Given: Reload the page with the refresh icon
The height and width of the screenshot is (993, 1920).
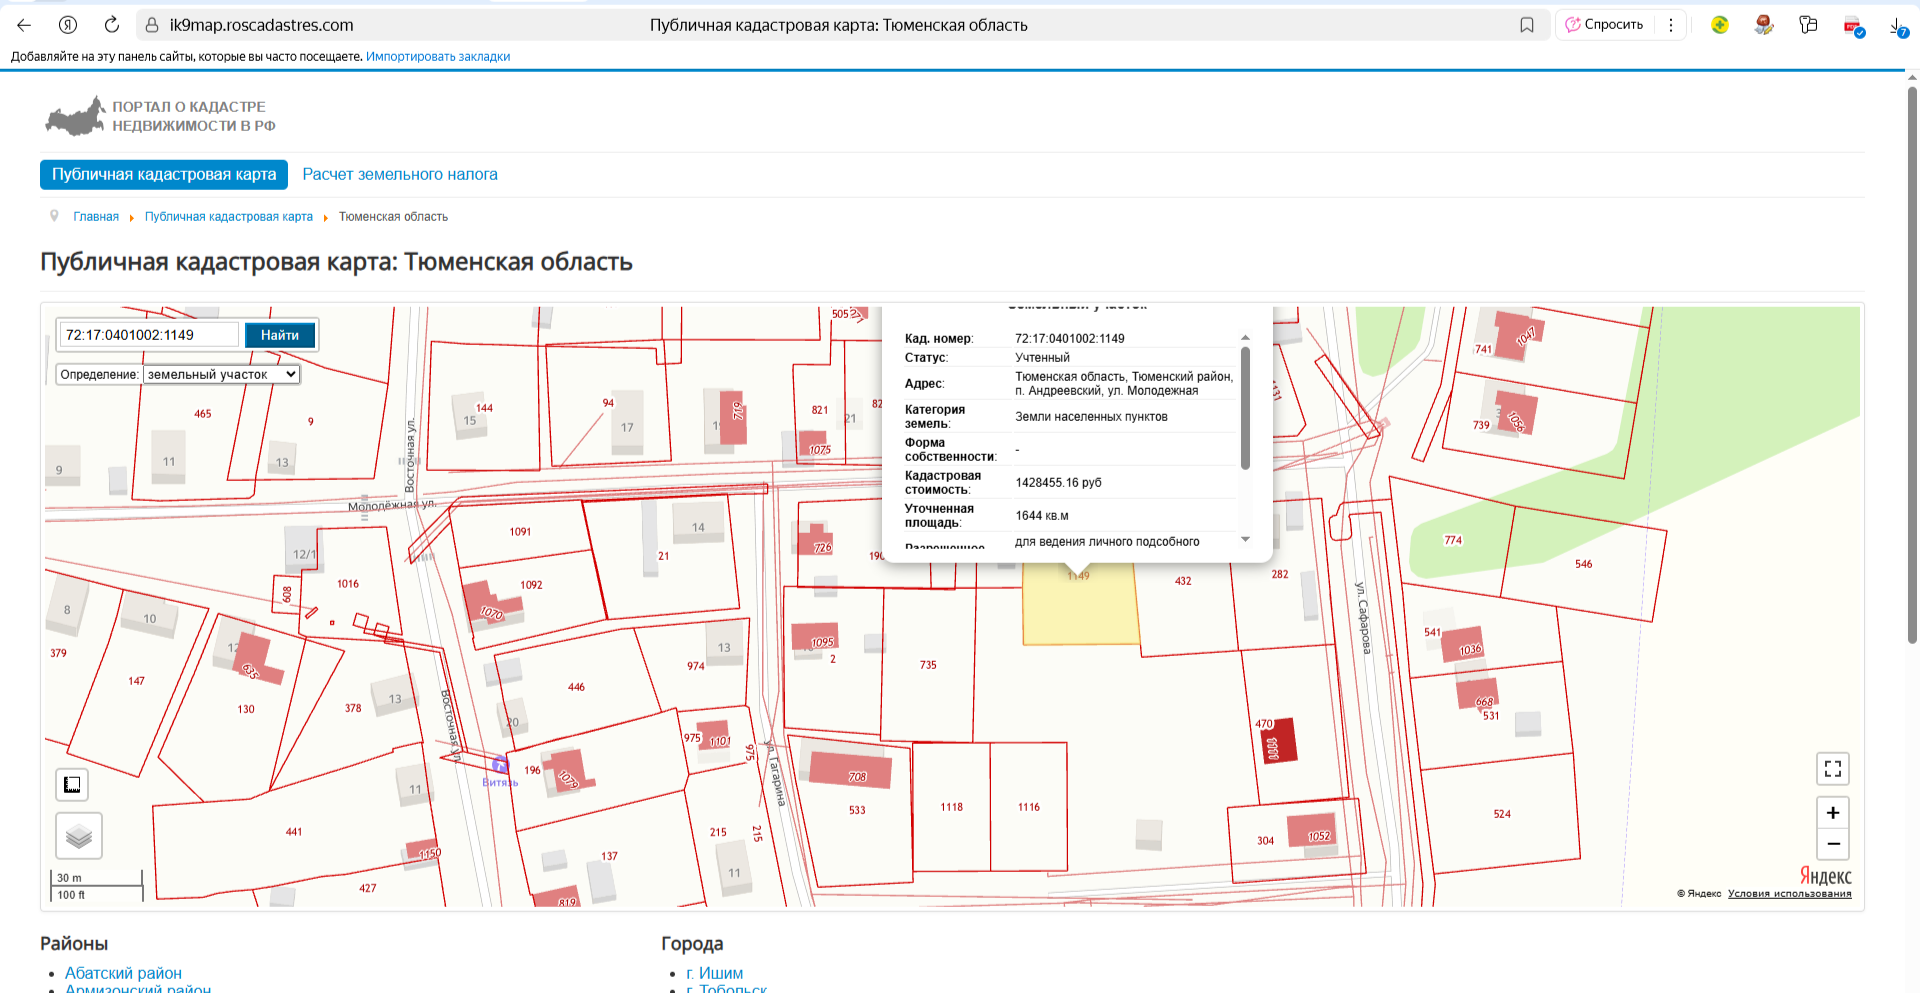Looking at the screenshot, I should point(112,25).
